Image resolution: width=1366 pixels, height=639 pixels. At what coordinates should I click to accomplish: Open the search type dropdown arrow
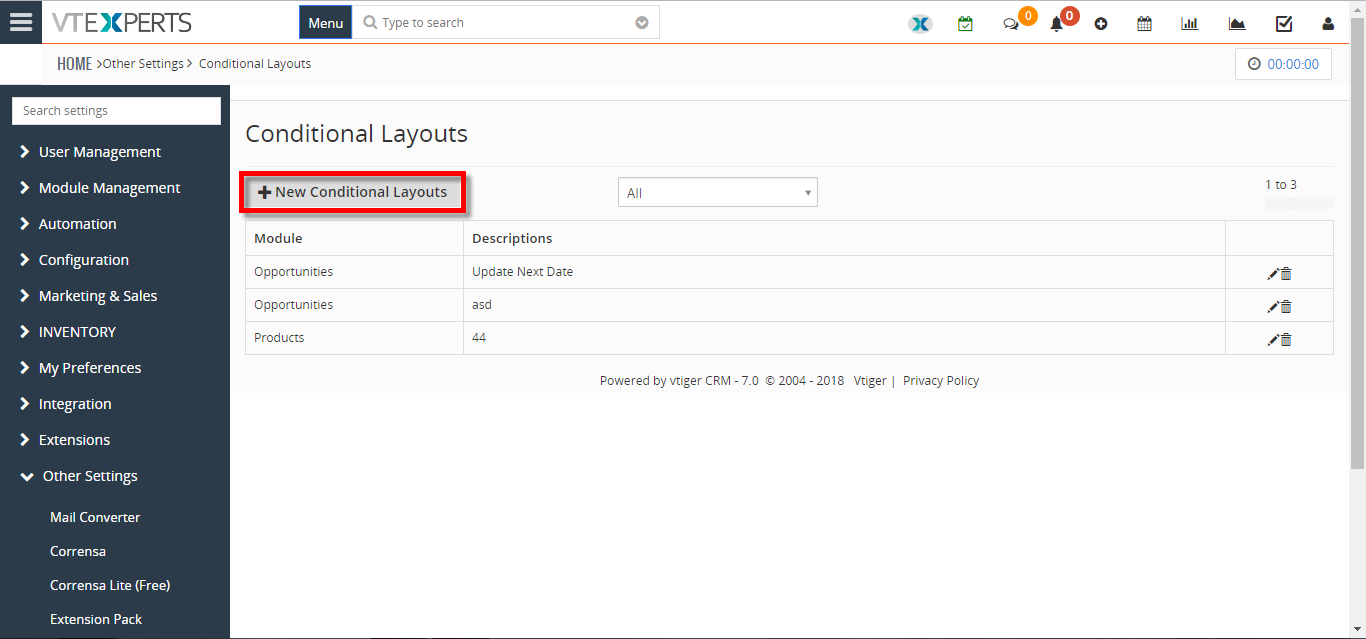click(x=642, y=23)
